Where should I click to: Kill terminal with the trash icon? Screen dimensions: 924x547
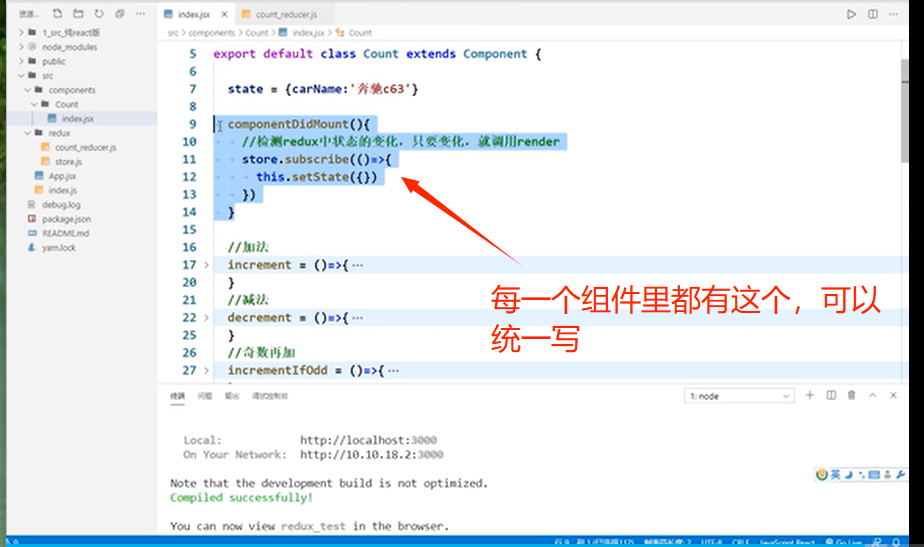[x=852, y=395]
